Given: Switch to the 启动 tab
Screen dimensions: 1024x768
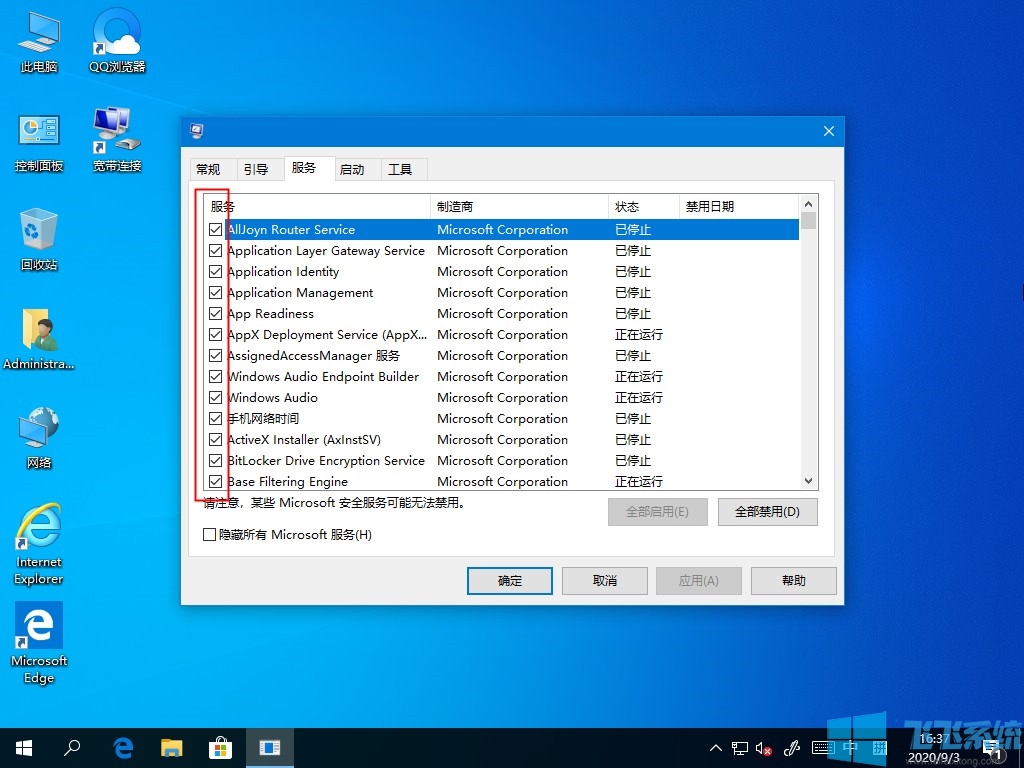Looking at the screenshot, I should 355,169.
